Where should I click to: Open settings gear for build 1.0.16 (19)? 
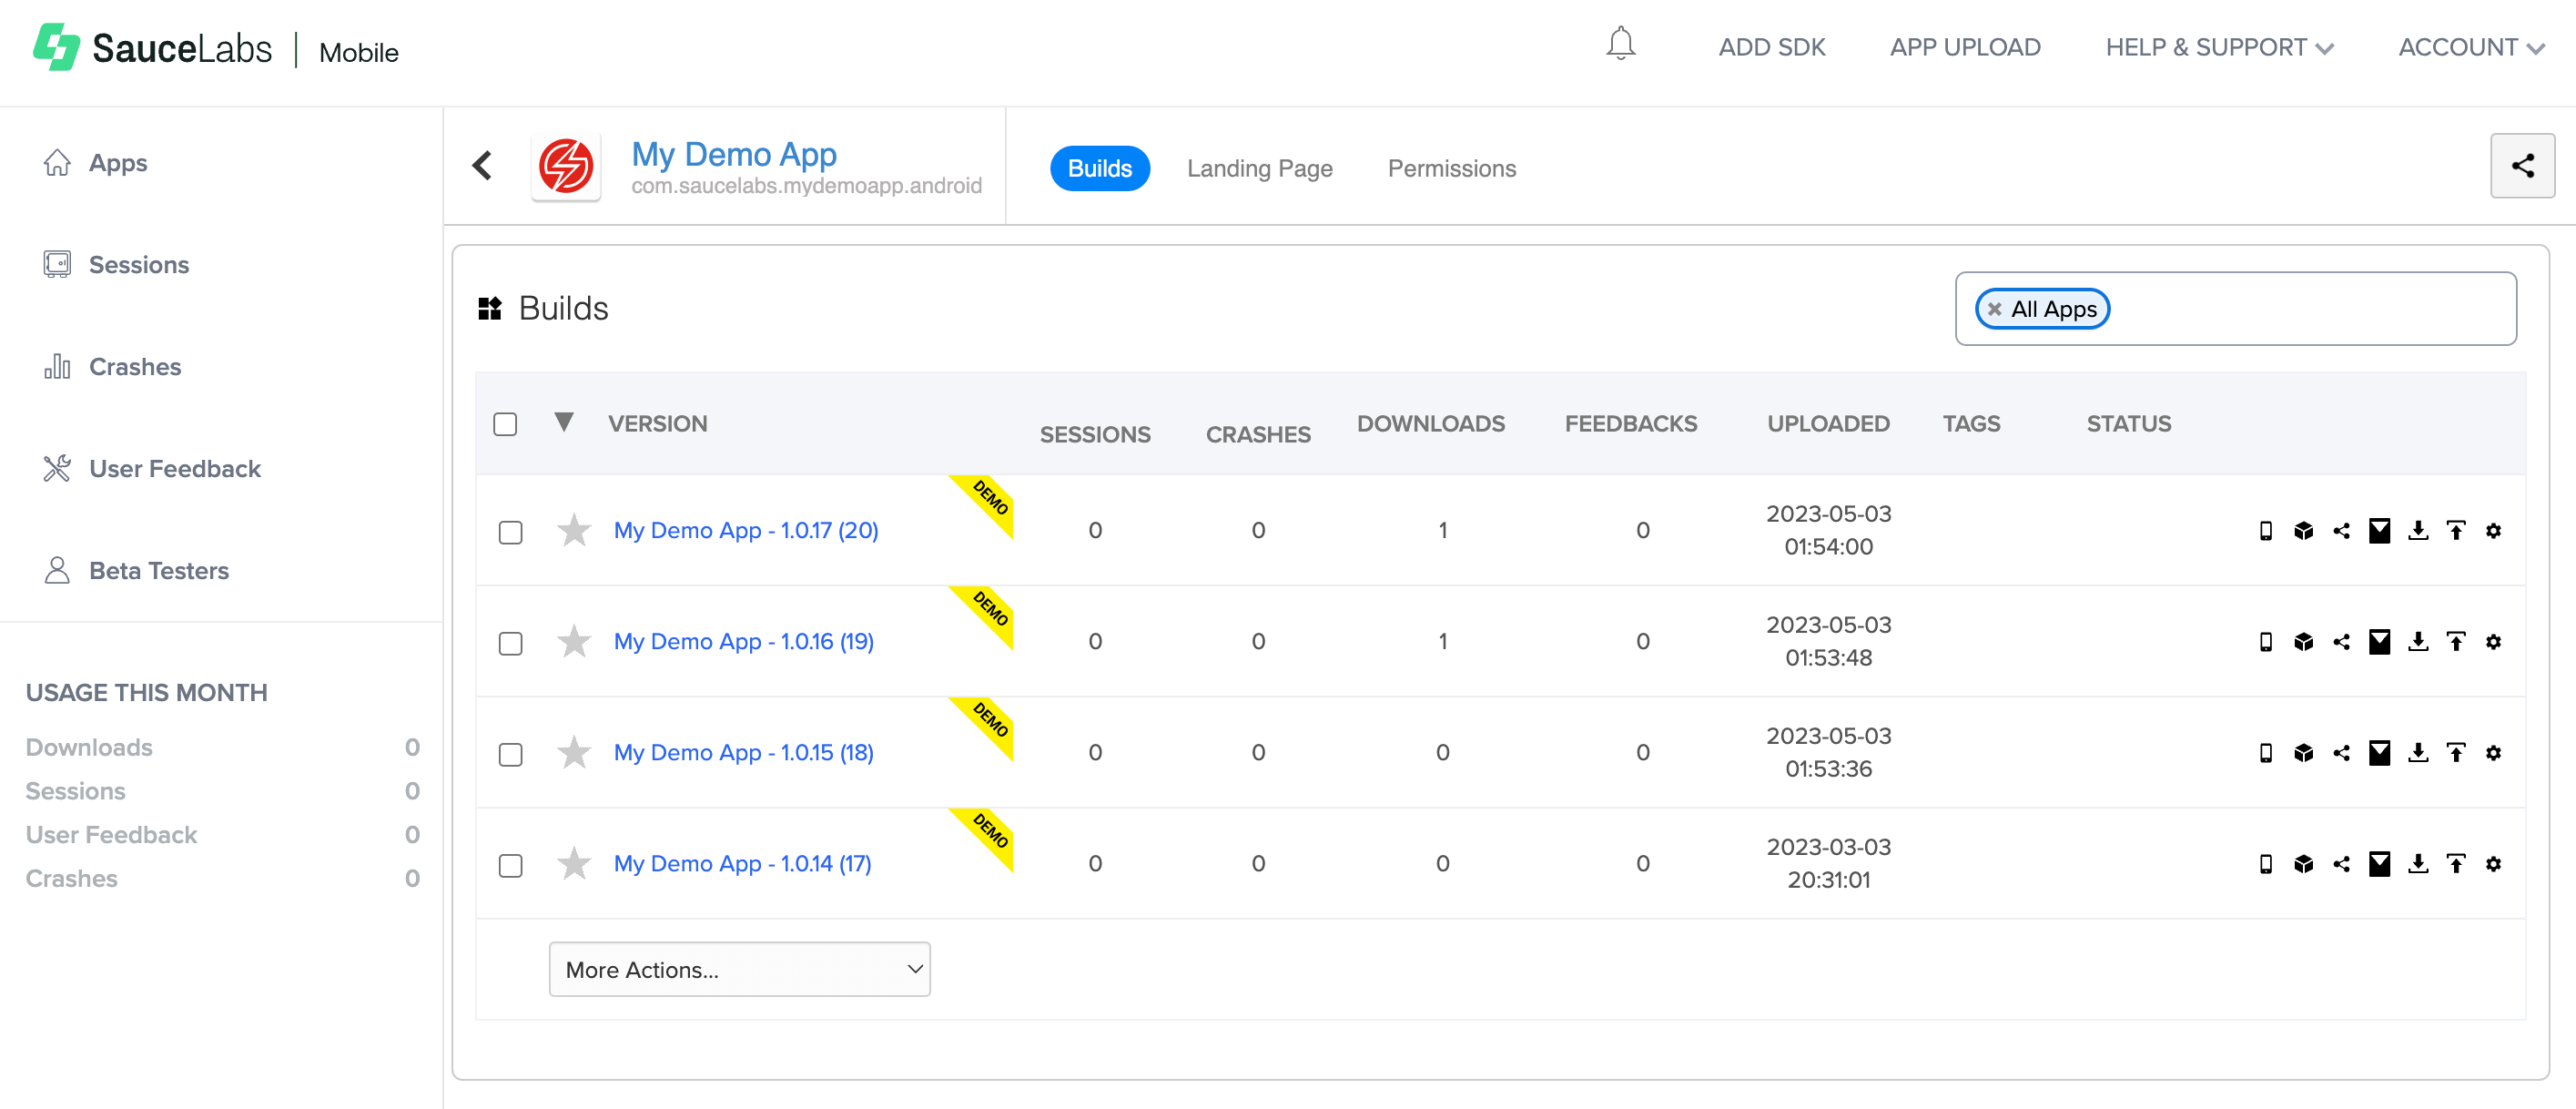coord(2493,641)
